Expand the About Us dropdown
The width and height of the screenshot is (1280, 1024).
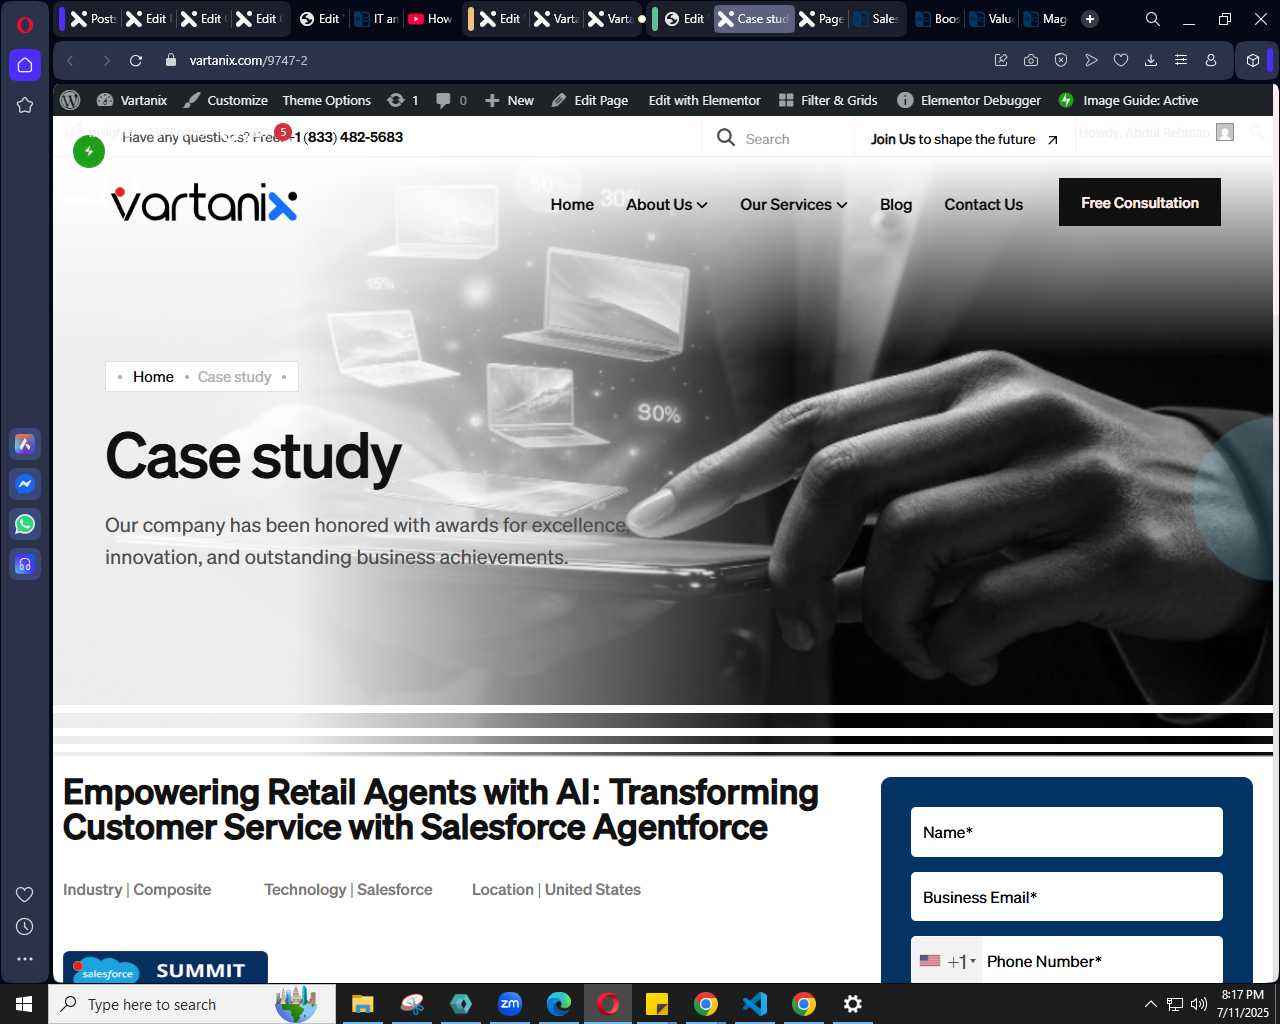pyautogui.click(x=667, y=204)
